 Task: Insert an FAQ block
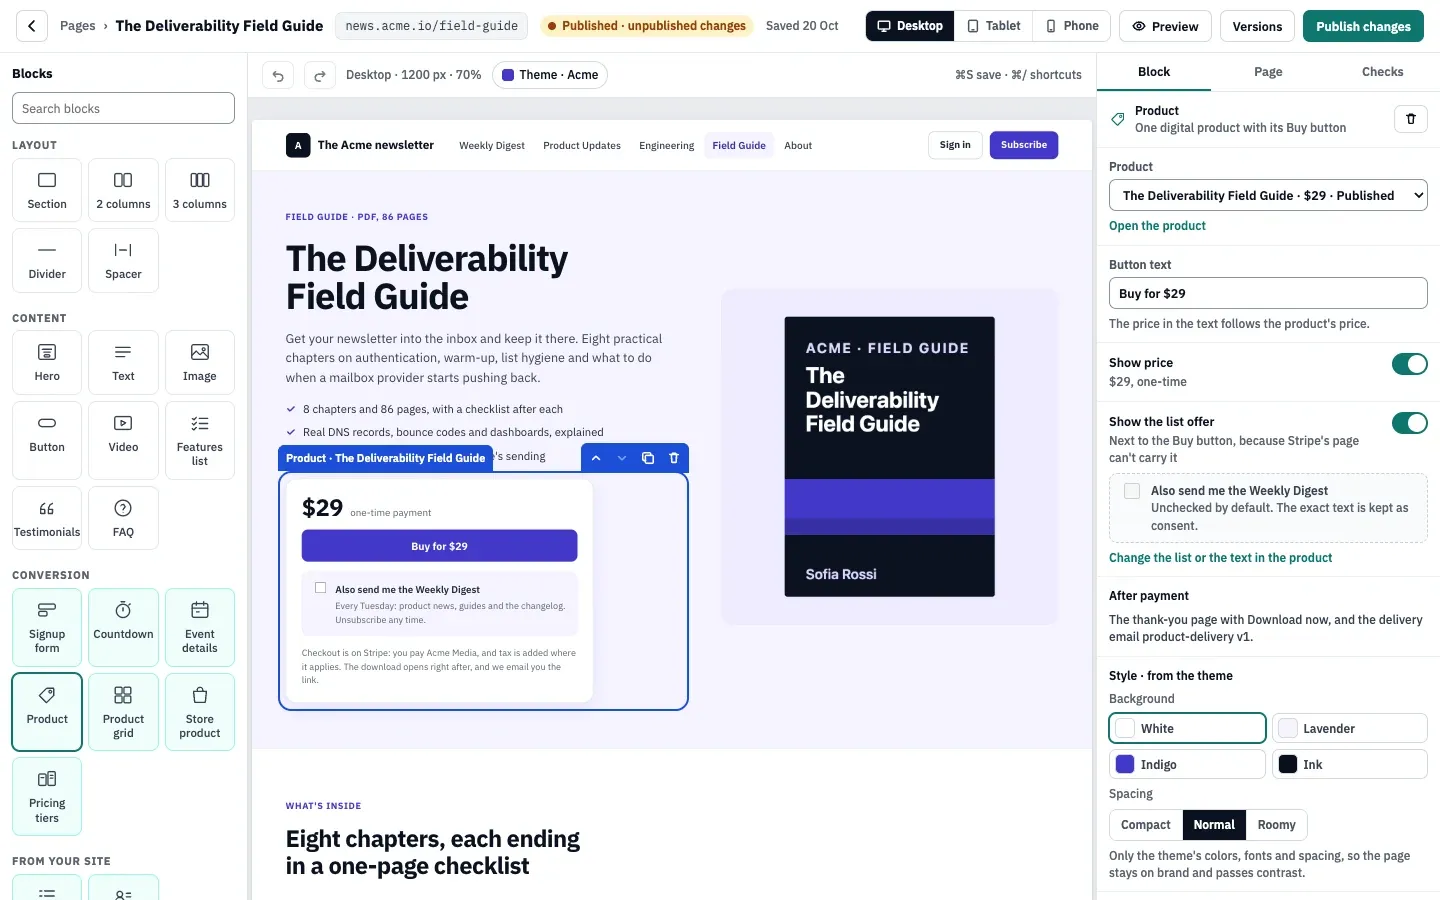(123, 518)
